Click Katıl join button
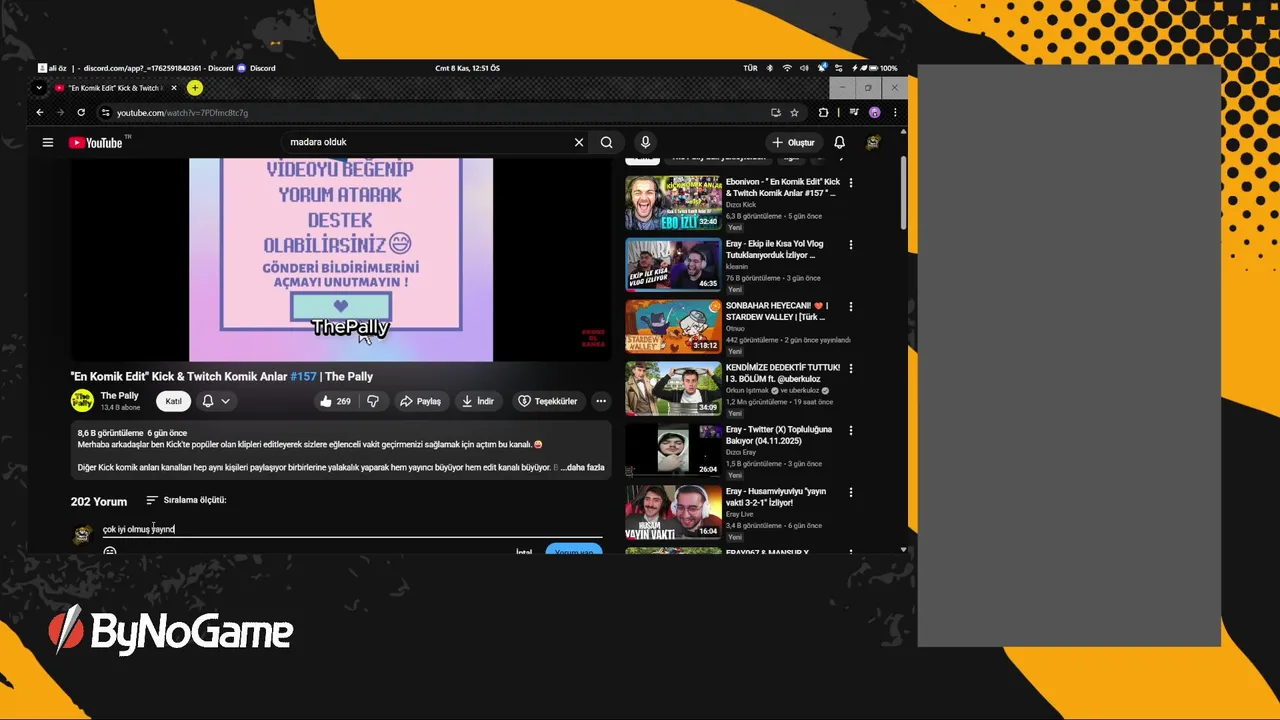 pos(173,401)
